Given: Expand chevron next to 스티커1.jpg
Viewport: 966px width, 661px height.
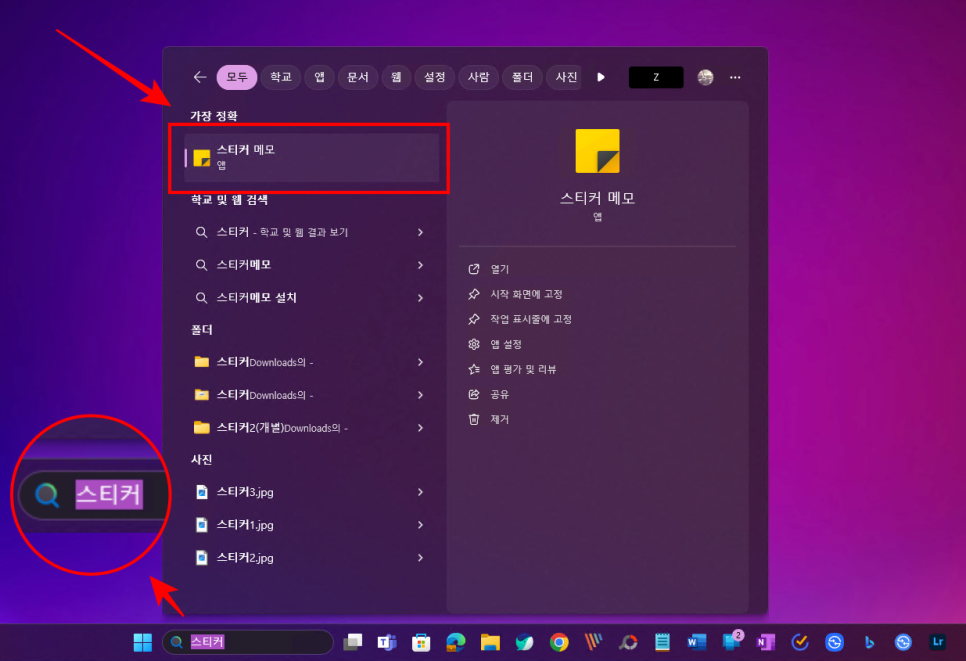Looking at the screenshot, I should click(x=420, y=525).
